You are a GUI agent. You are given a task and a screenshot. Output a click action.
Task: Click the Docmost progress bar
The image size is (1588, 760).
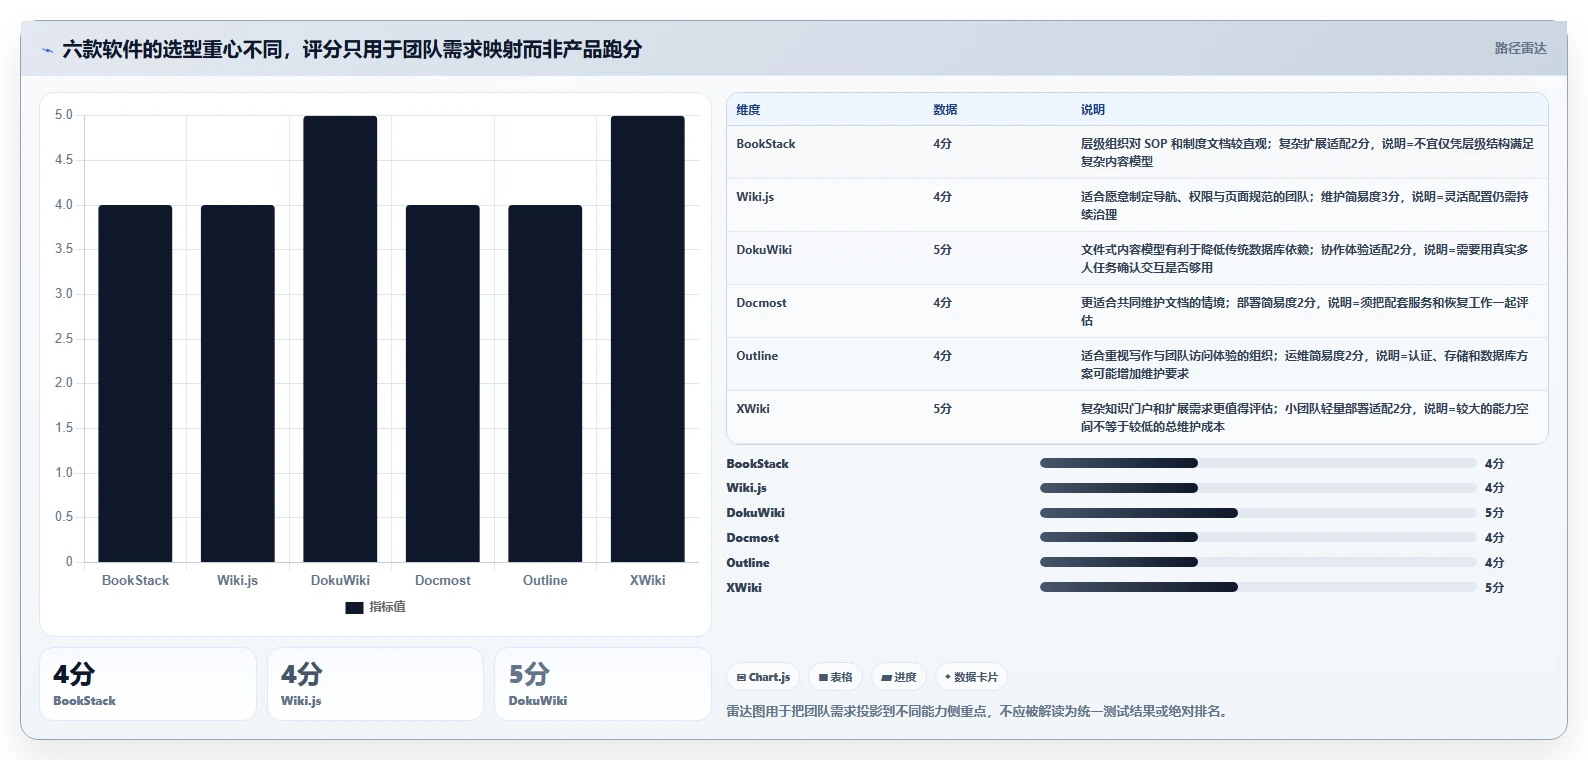(1258, 537)
